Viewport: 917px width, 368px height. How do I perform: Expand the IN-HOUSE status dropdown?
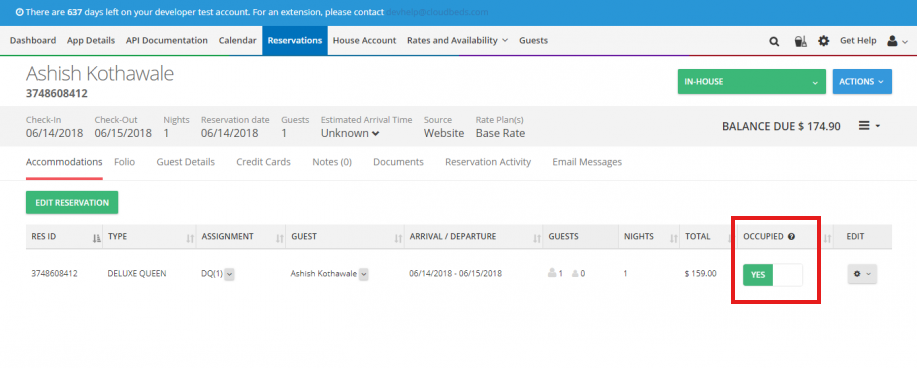tap(751, 82)
